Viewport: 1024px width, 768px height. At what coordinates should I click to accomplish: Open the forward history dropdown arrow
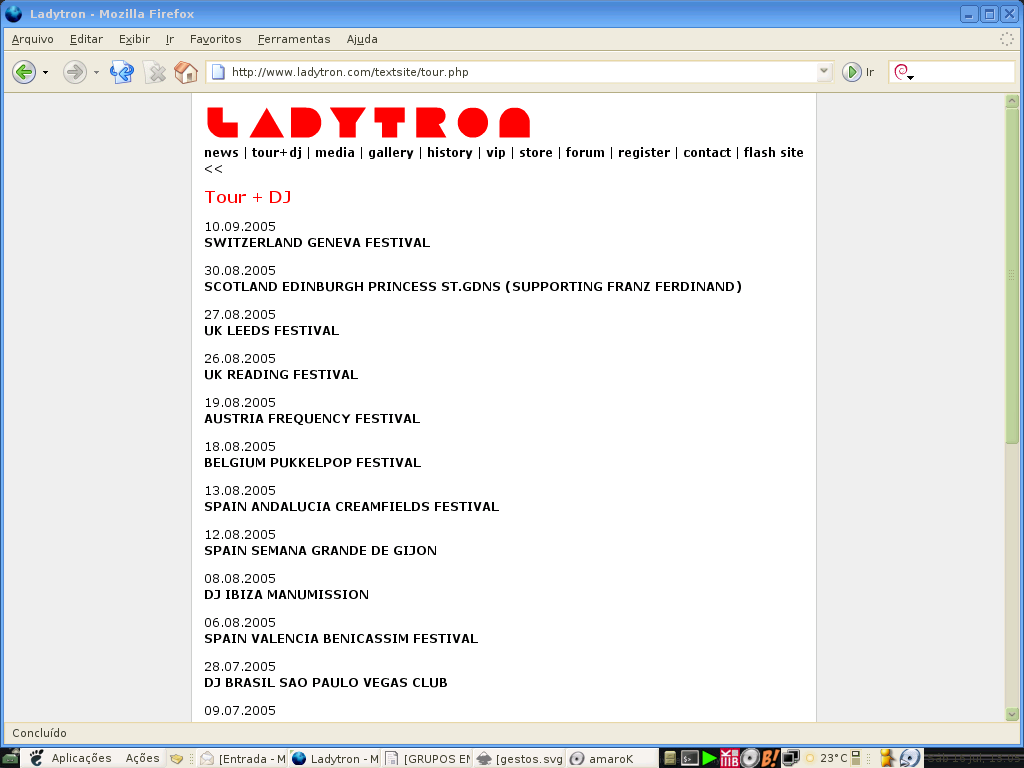click(x=96, y=72)
